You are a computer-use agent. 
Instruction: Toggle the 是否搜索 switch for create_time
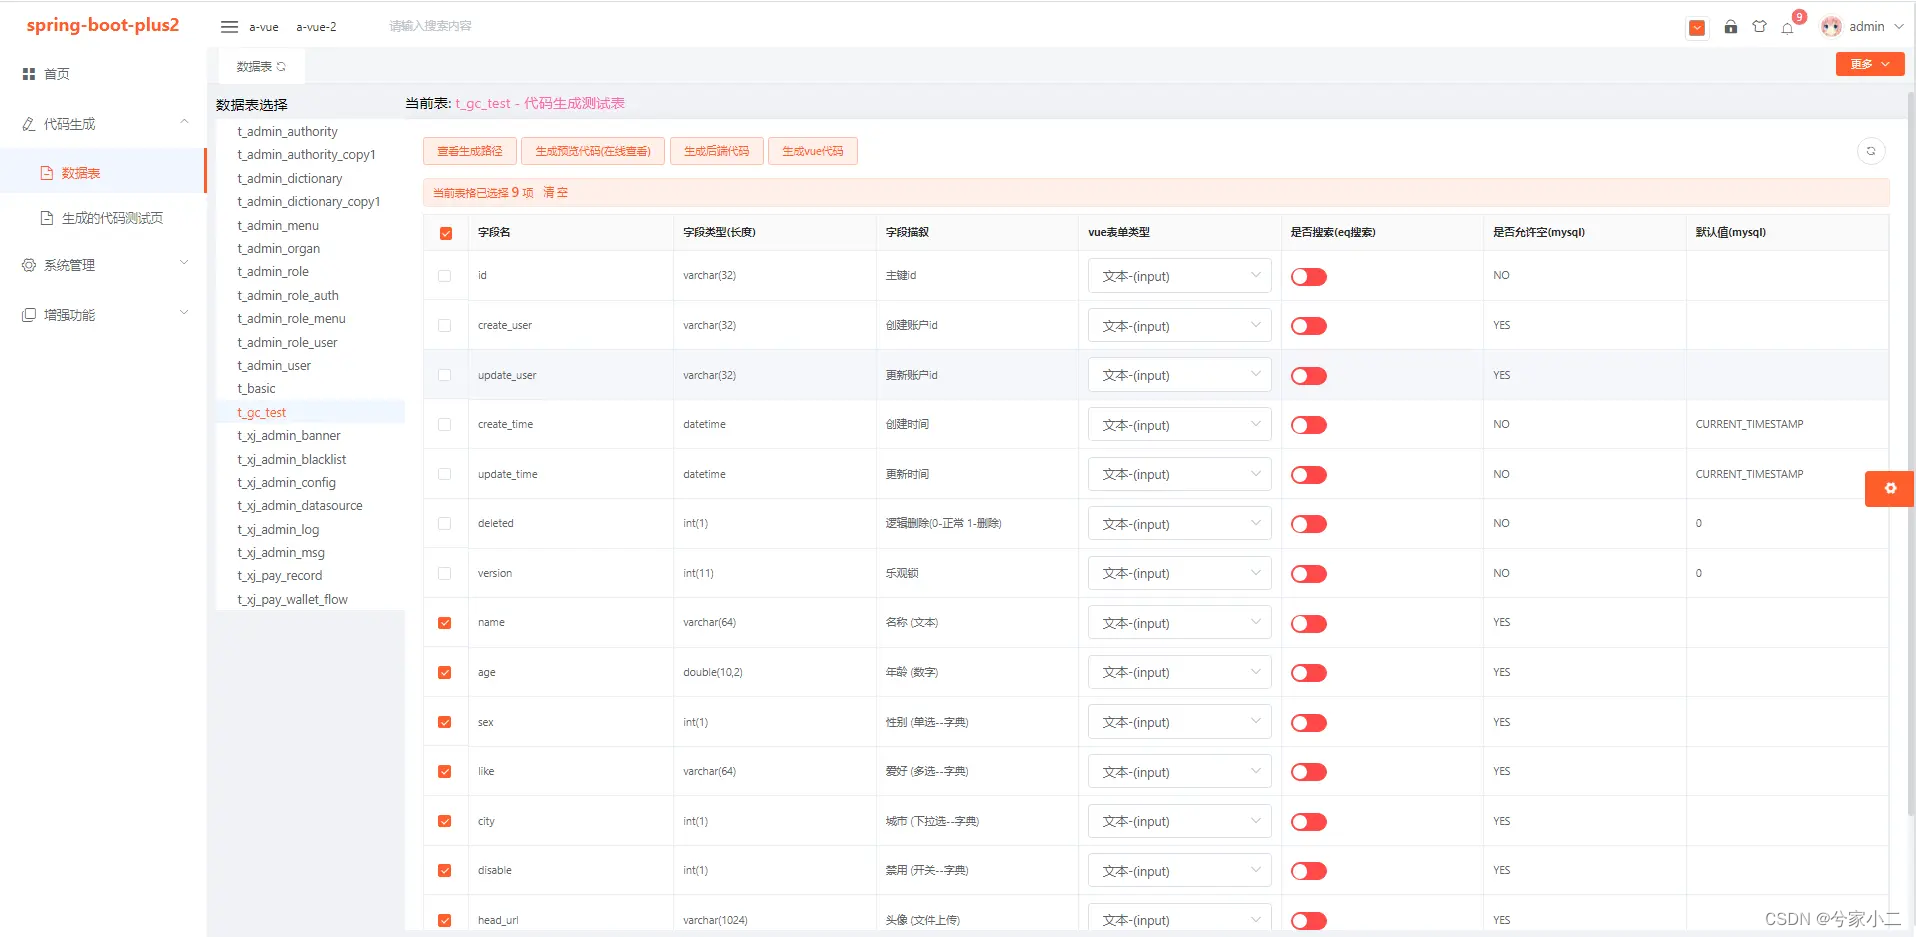[x=1309, y=425]
